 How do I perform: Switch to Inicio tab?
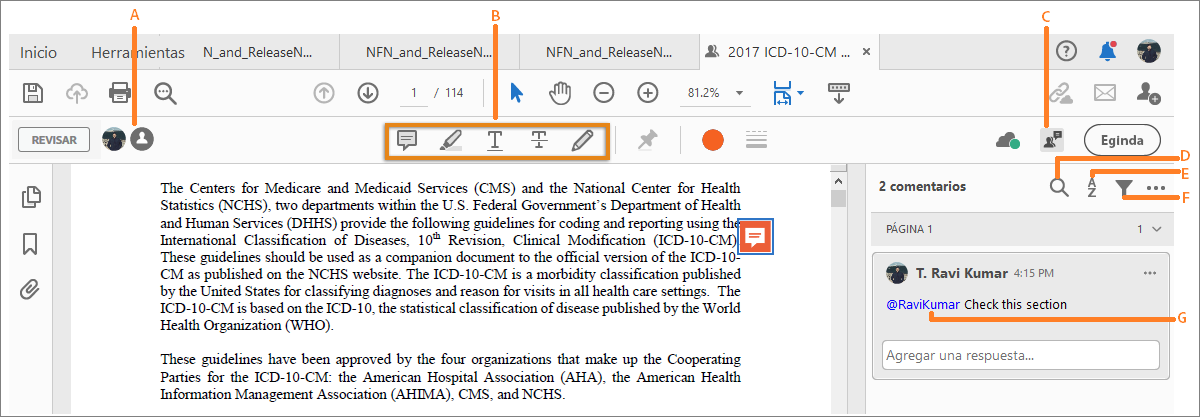(39, 52)
